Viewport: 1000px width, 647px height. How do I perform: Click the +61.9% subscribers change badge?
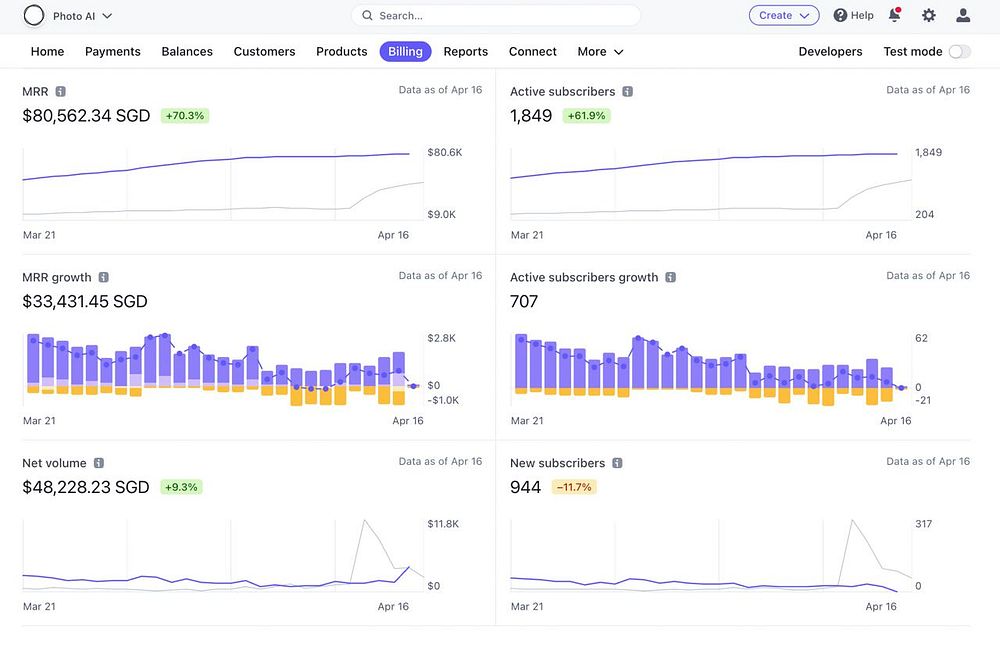point(586,115)
